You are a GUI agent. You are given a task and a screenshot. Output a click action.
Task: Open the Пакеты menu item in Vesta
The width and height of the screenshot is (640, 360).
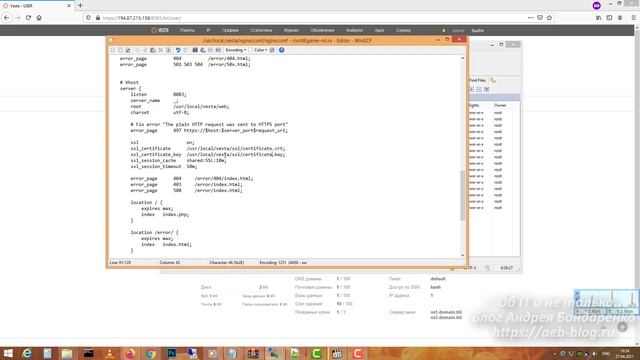click(187, 30)
